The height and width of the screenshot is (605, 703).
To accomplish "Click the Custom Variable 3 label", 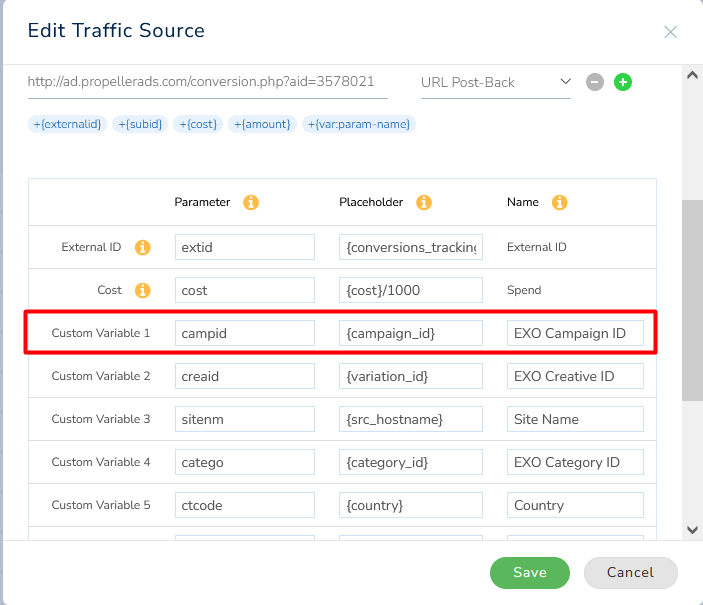I will tap(101, 419).
